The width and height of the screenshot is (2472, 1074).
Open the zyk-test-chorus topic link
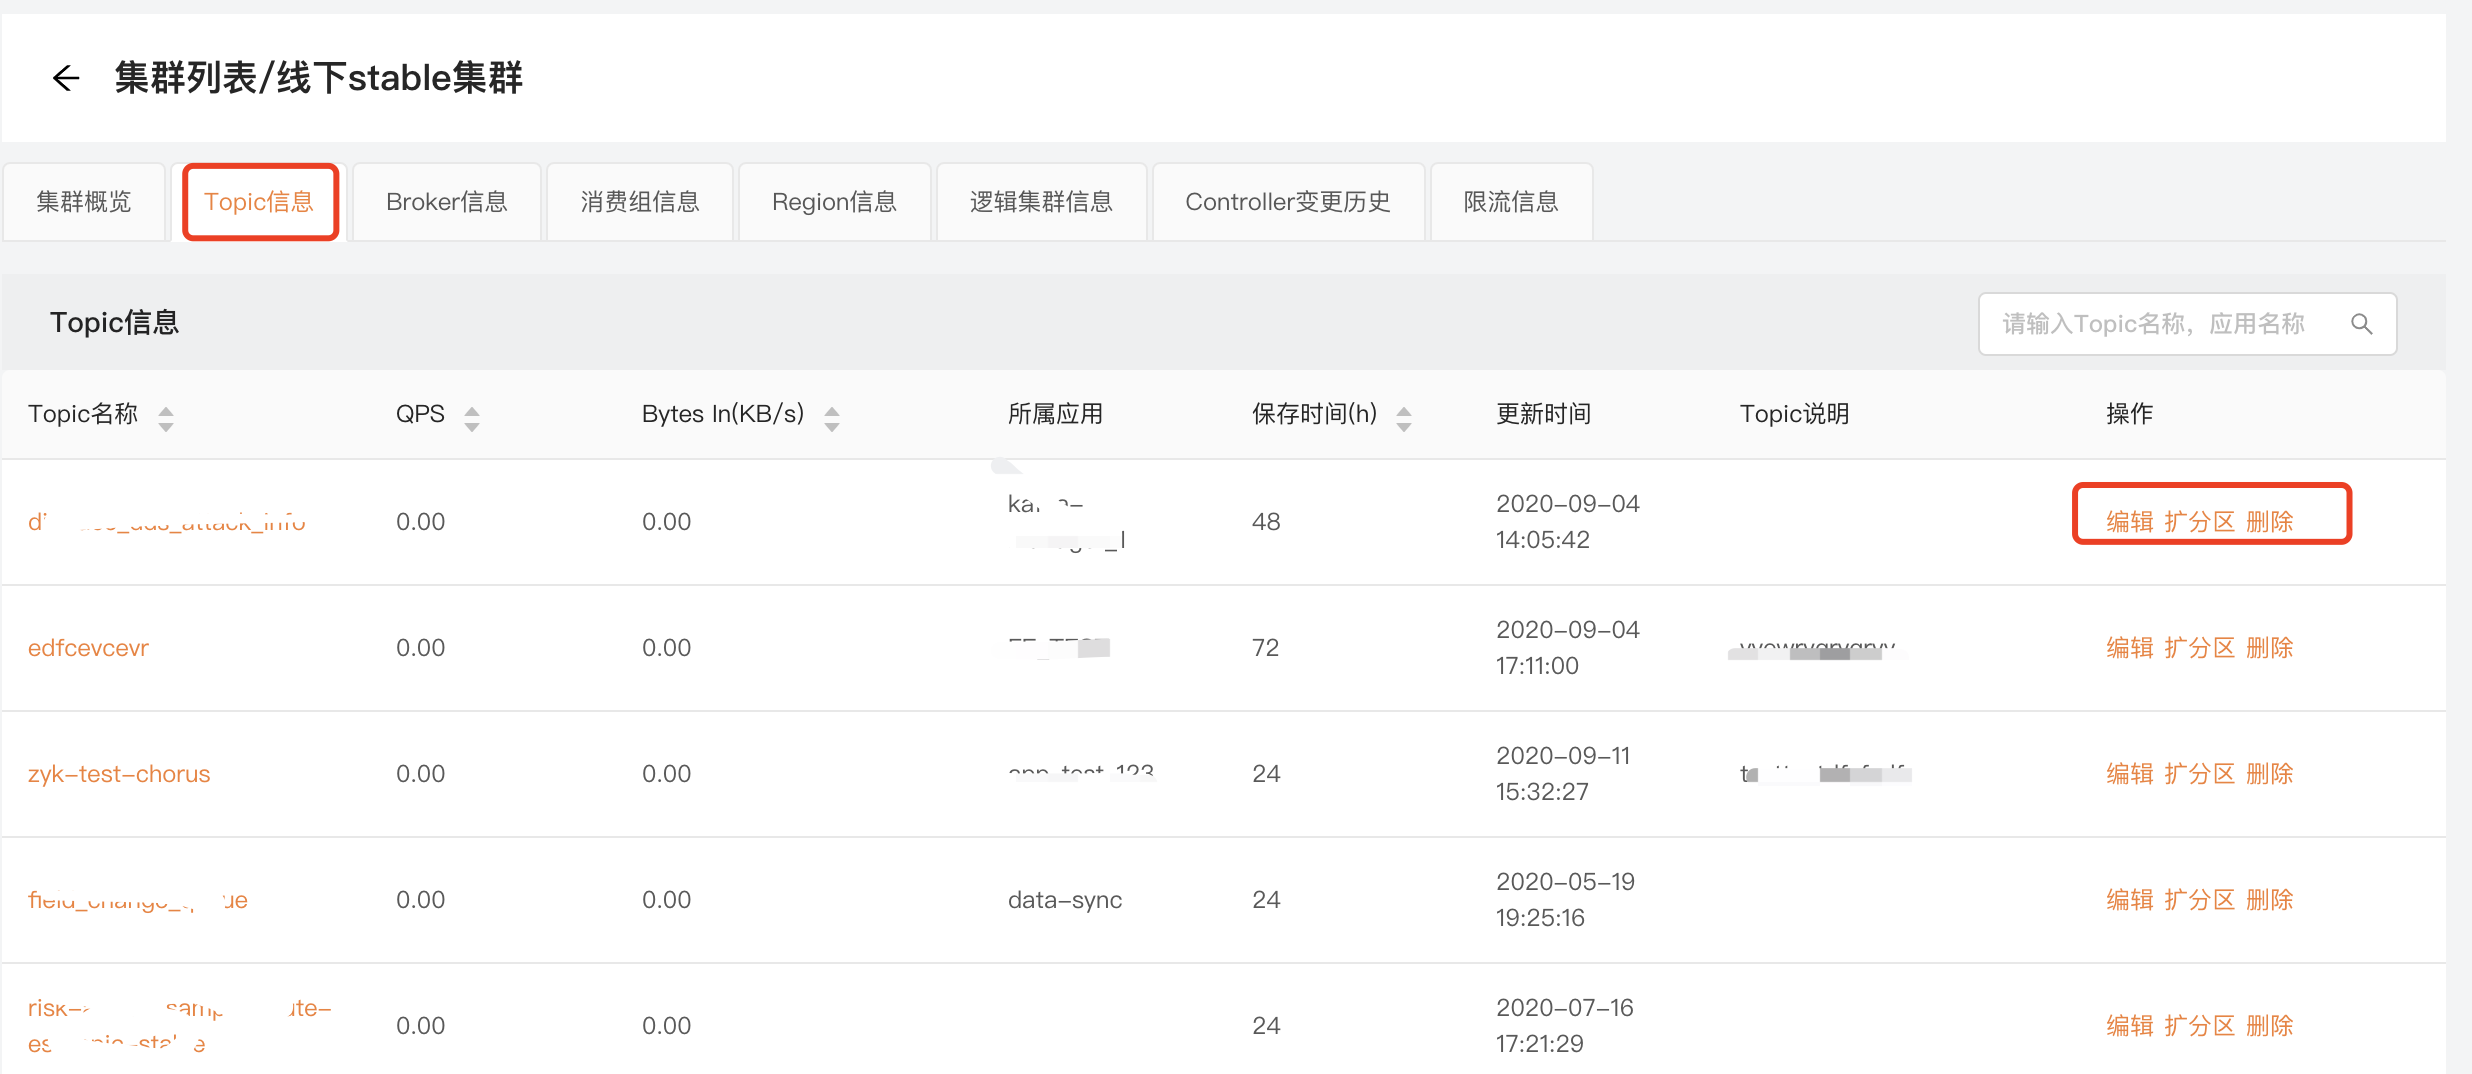coord(119,774)
